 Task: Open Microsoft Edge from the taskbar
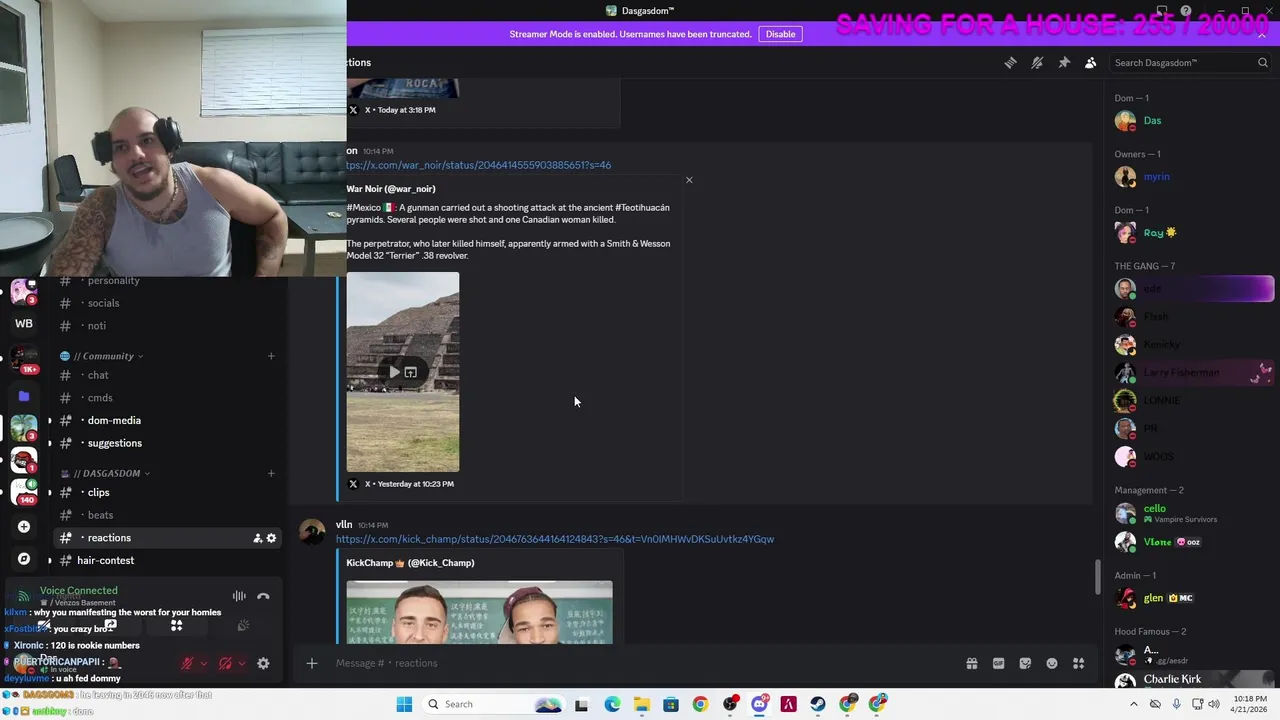tap(611, 704)
